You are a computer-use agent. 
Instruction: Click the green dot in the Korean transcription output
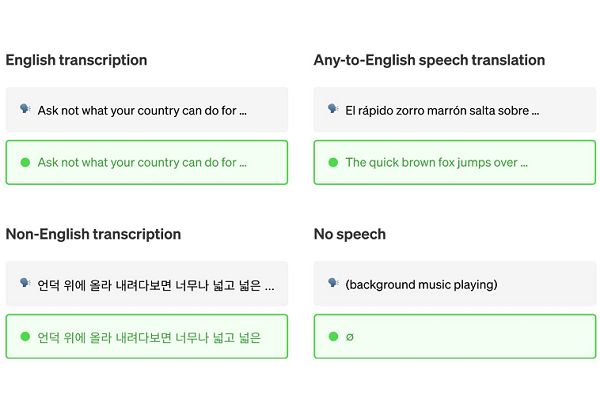pos(25,337)
